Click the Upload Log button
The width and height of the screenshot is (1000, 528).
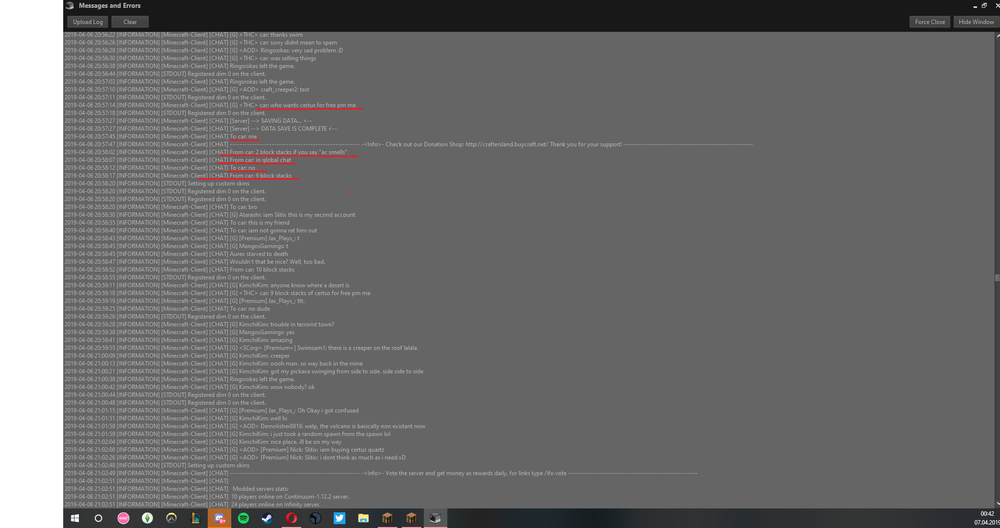click(x=88, y=22)
